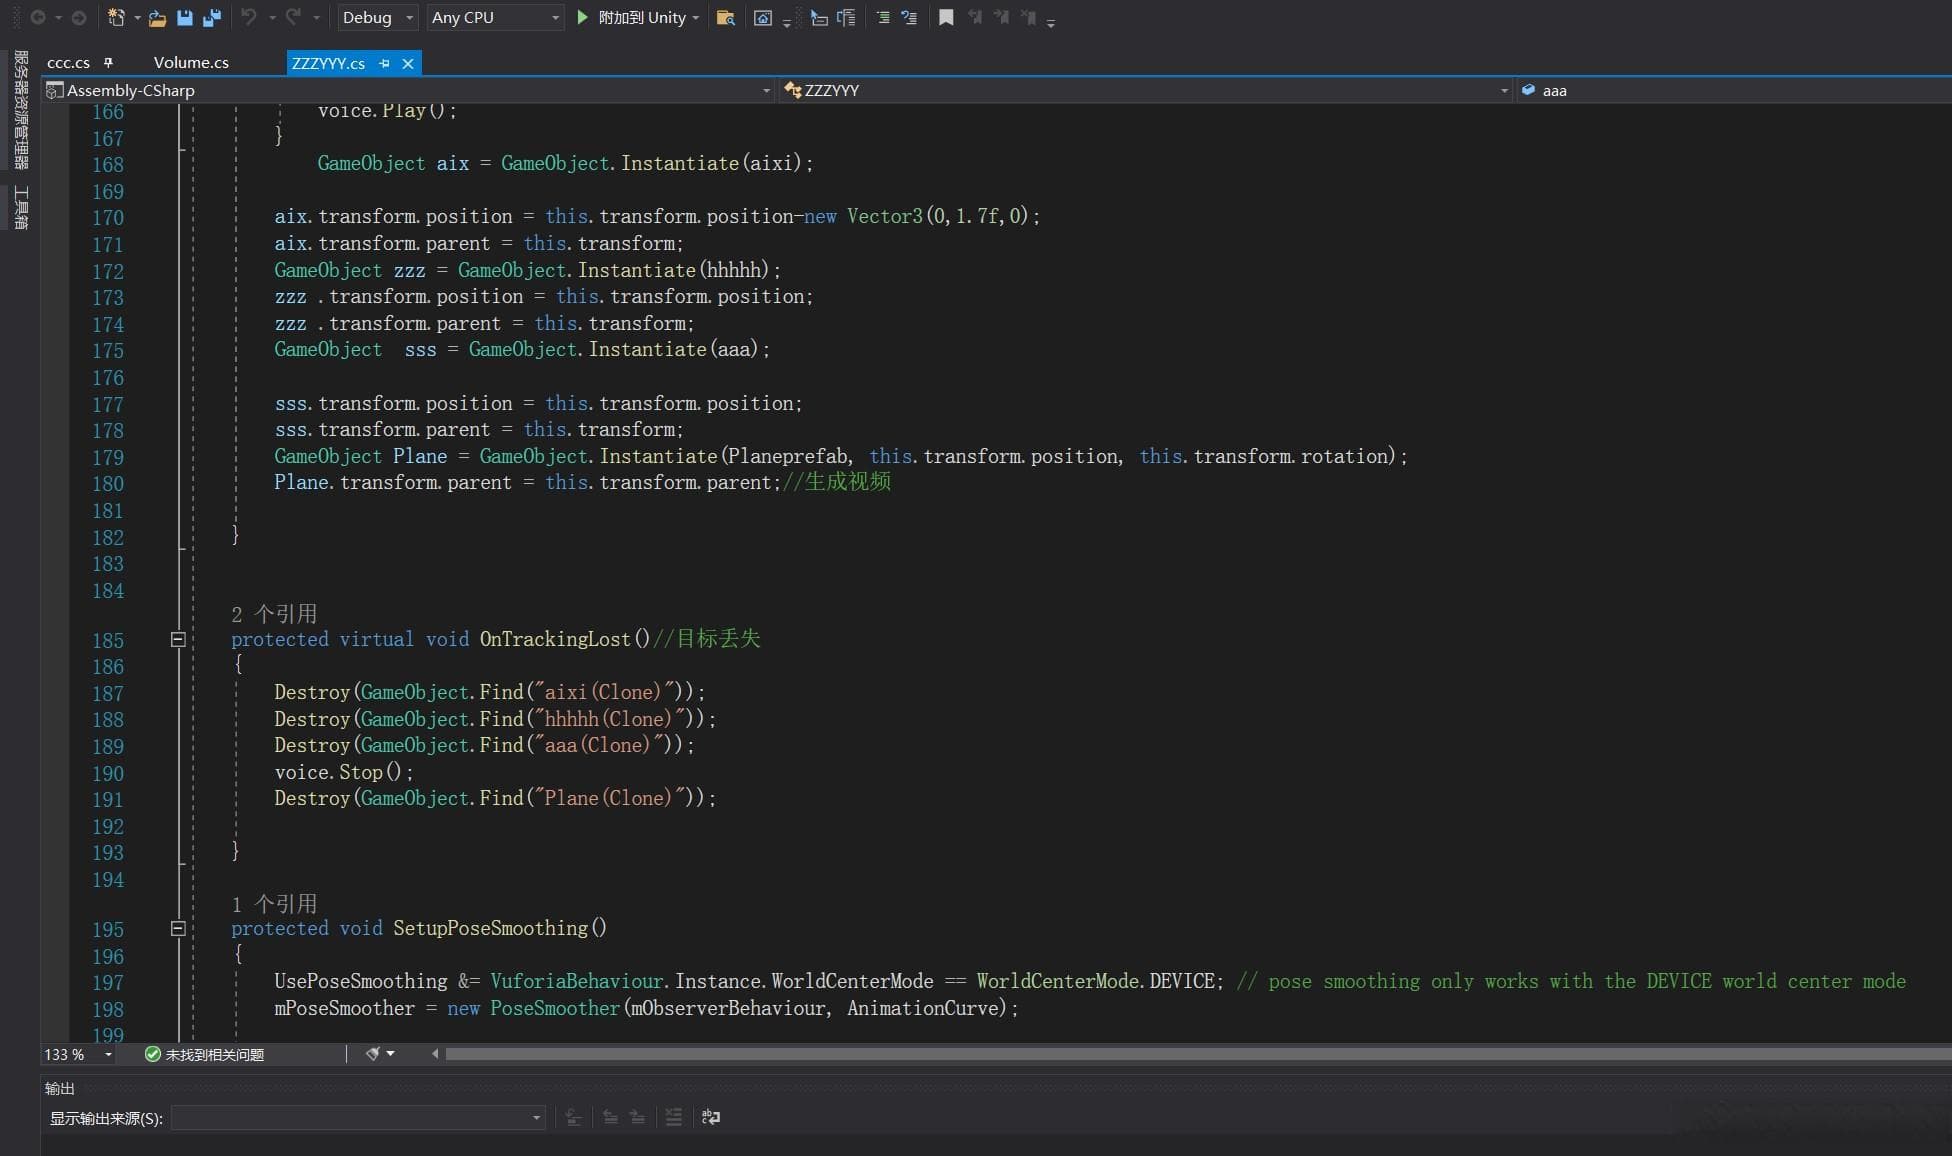The image size is (1952, 1156).
Task: Open the aaa member navigation dropdown
Action: 1734,90
